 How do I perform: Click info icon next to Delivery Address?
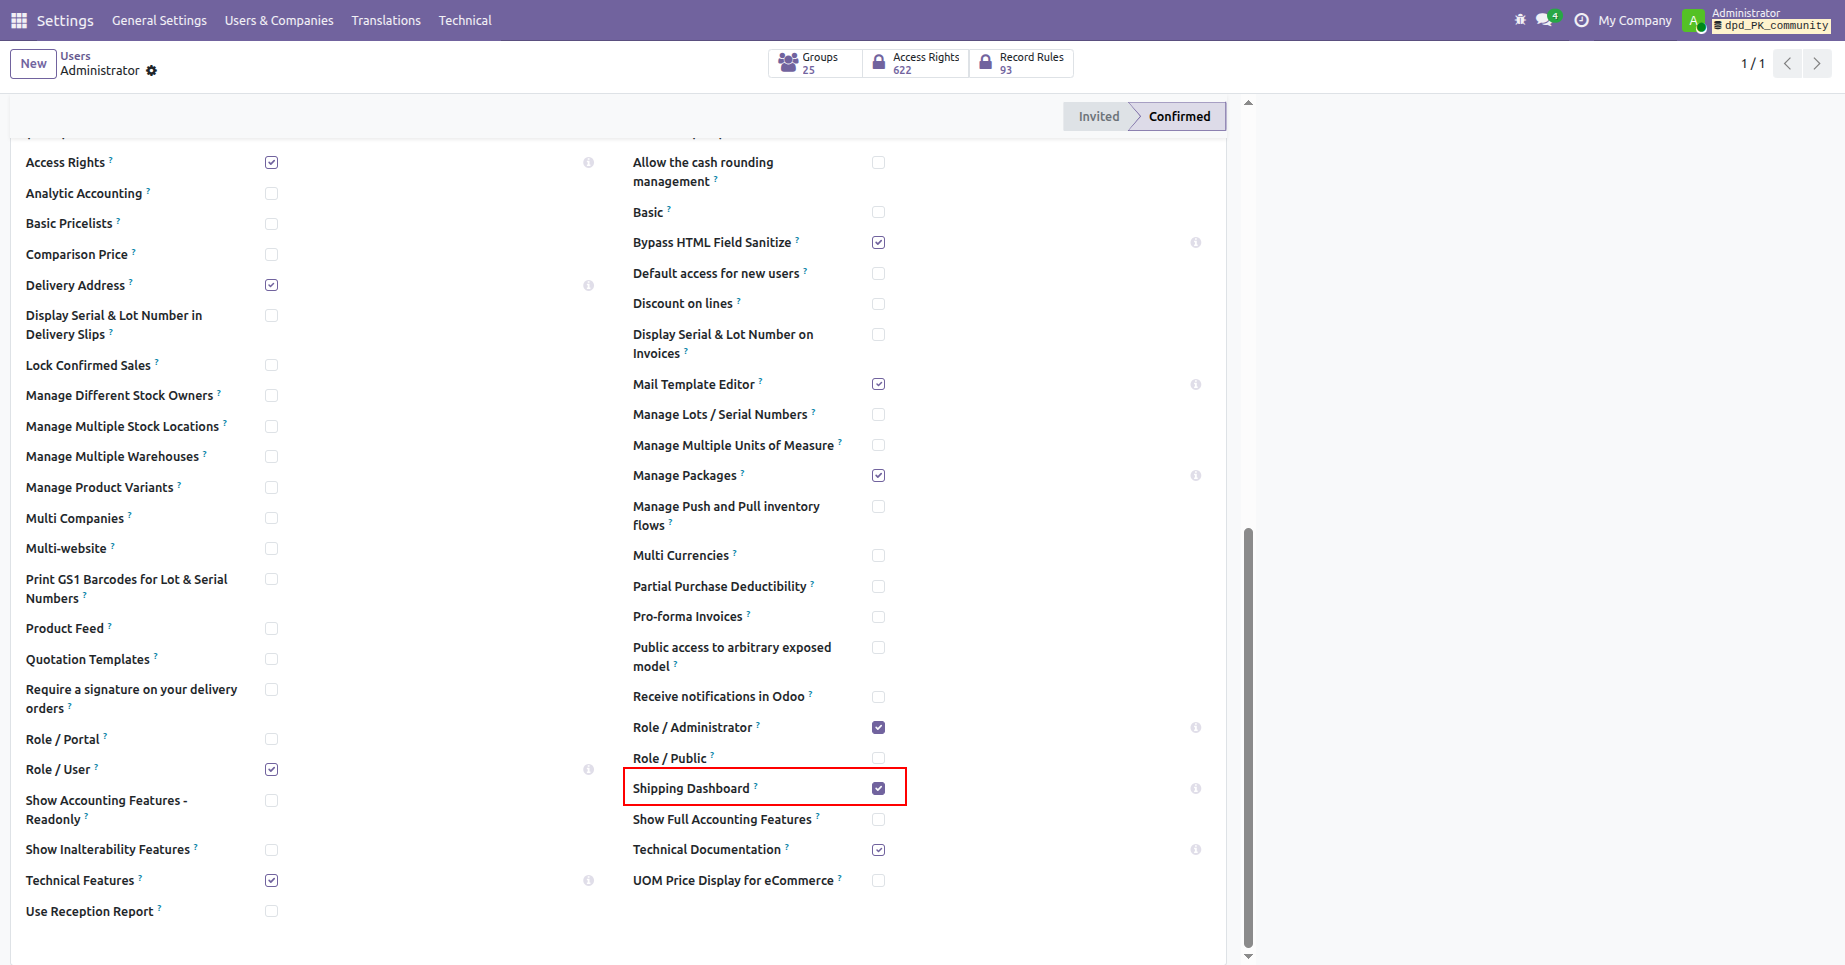(588, 286)
